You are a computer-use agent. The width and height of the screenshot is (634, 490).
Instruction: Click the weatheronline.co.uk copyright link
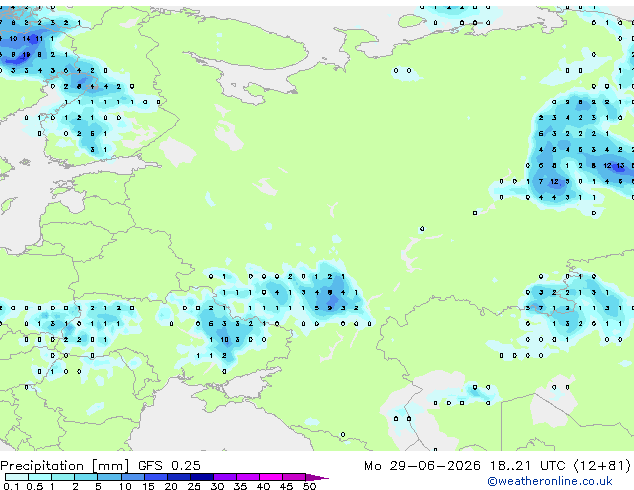[x=549, y=481]
